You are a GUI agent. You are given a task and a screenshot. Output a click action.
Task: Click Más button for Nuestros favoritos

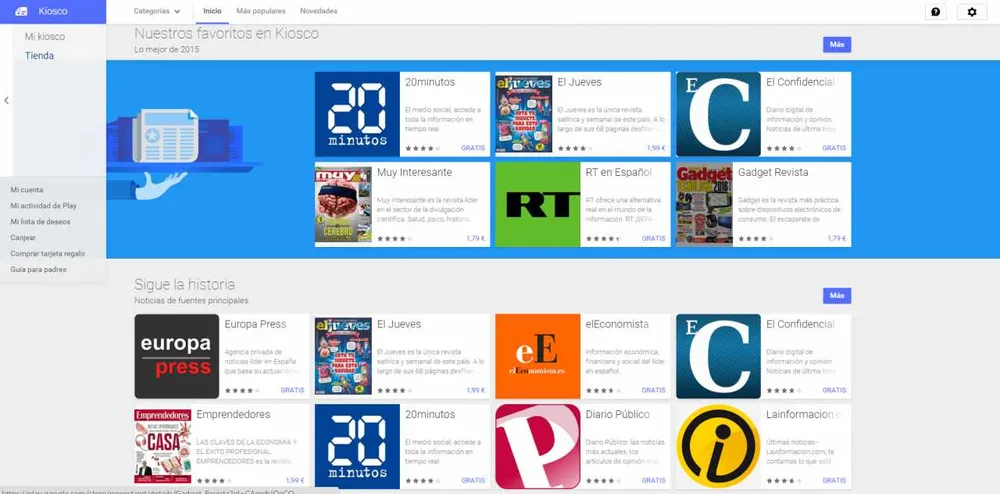[x=836, y=45]
